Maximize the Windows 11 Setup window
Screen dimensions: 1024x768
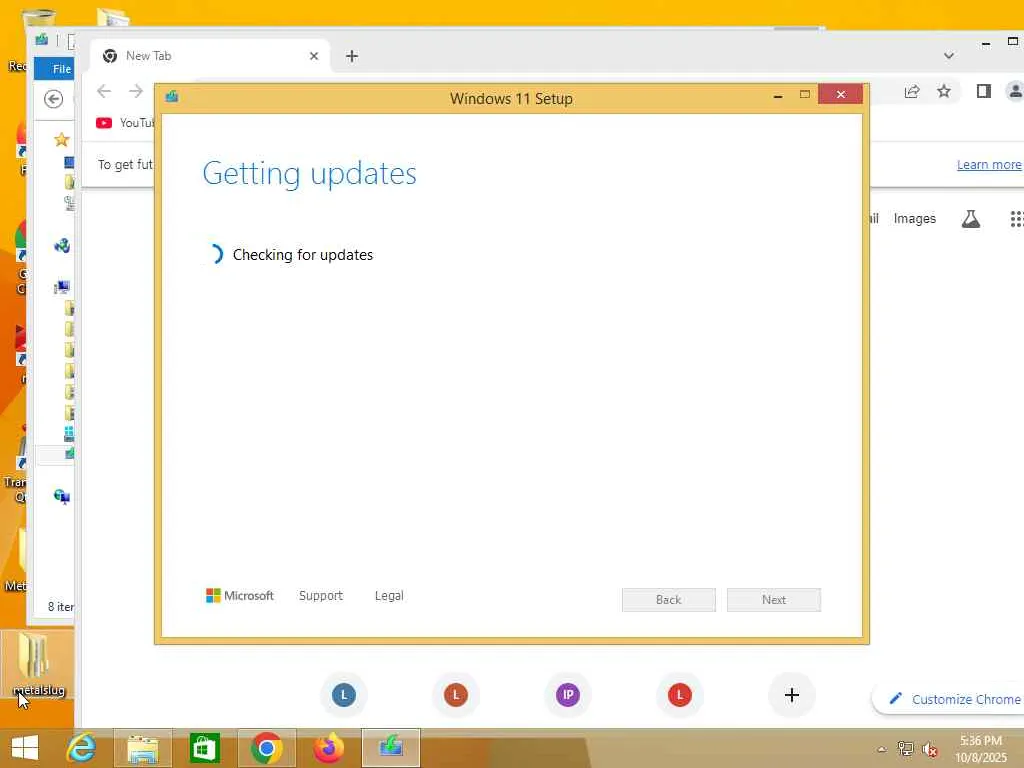(805, 95)
